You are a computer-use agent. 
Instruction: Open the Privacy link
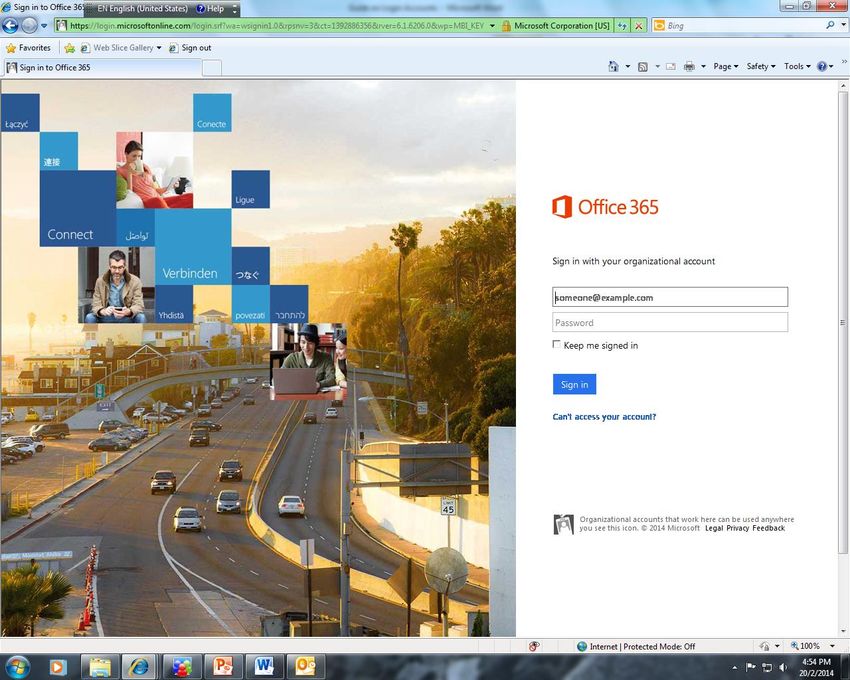(737, 528)
